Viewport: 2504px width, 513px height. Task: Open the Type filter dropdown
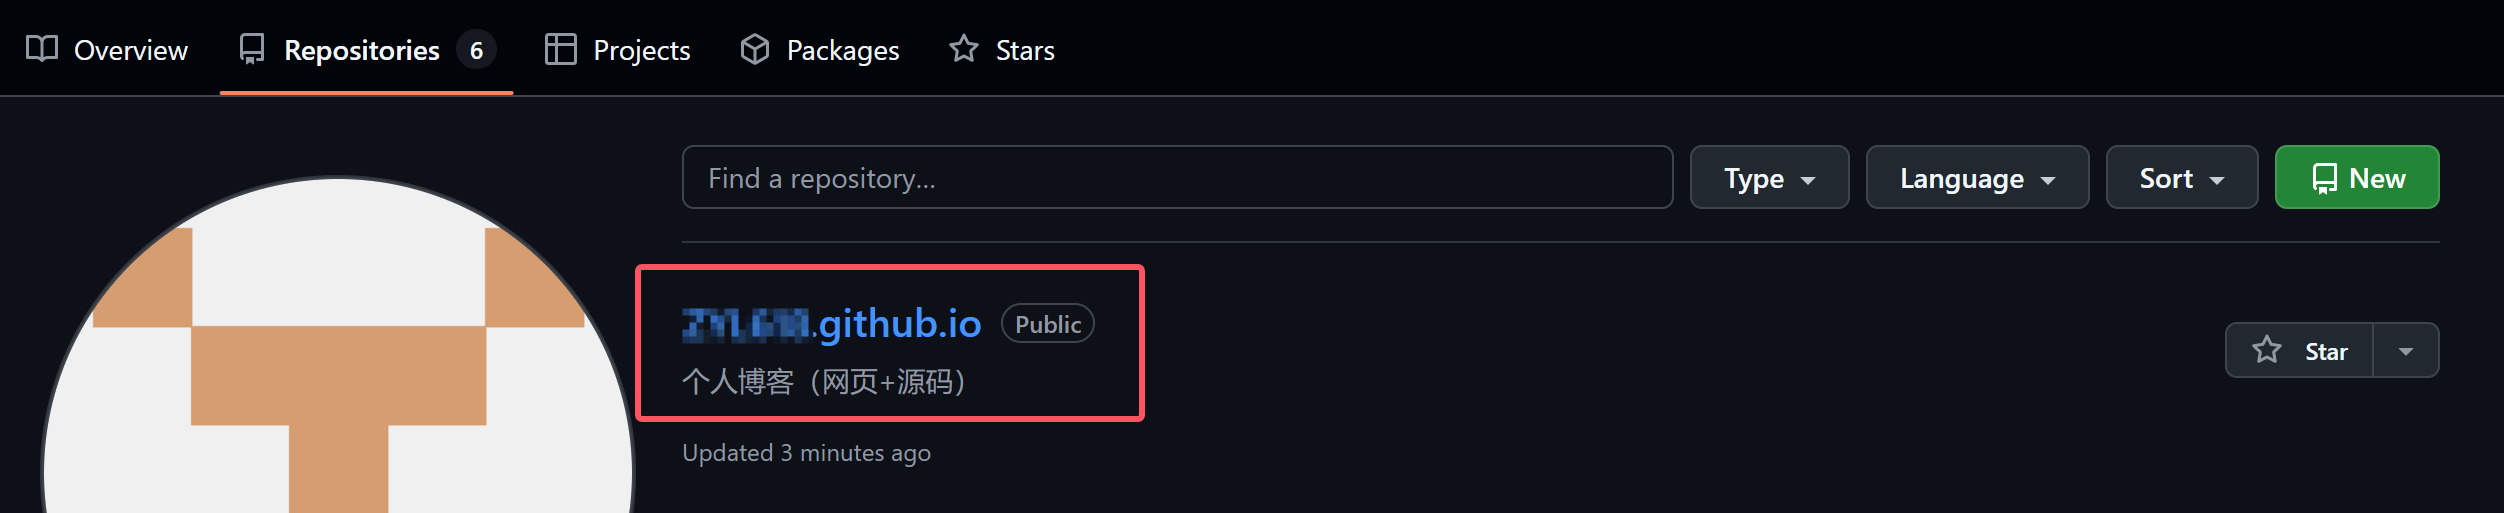click(1769, 178)
